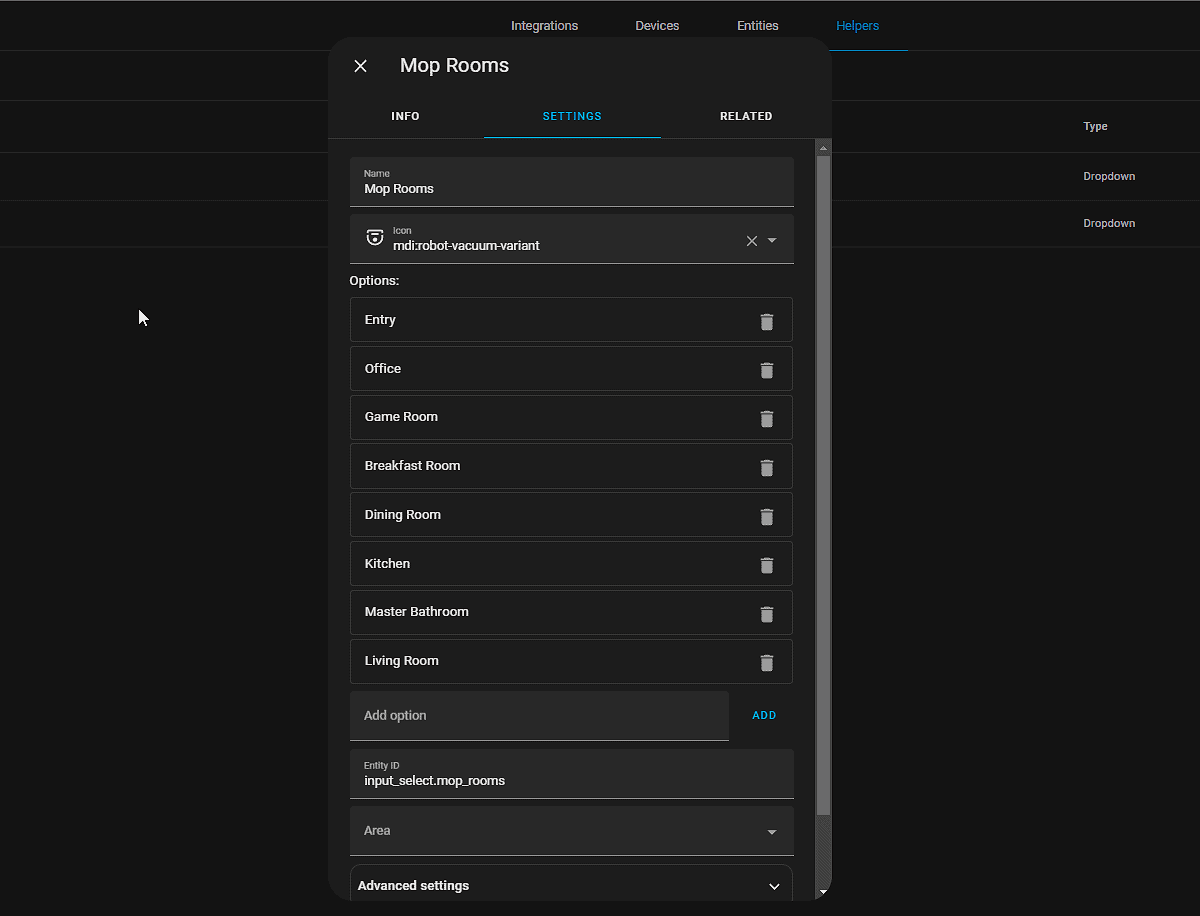1200x916 pixels.
Task: Click the Type column header
Action: (1095, 127)
